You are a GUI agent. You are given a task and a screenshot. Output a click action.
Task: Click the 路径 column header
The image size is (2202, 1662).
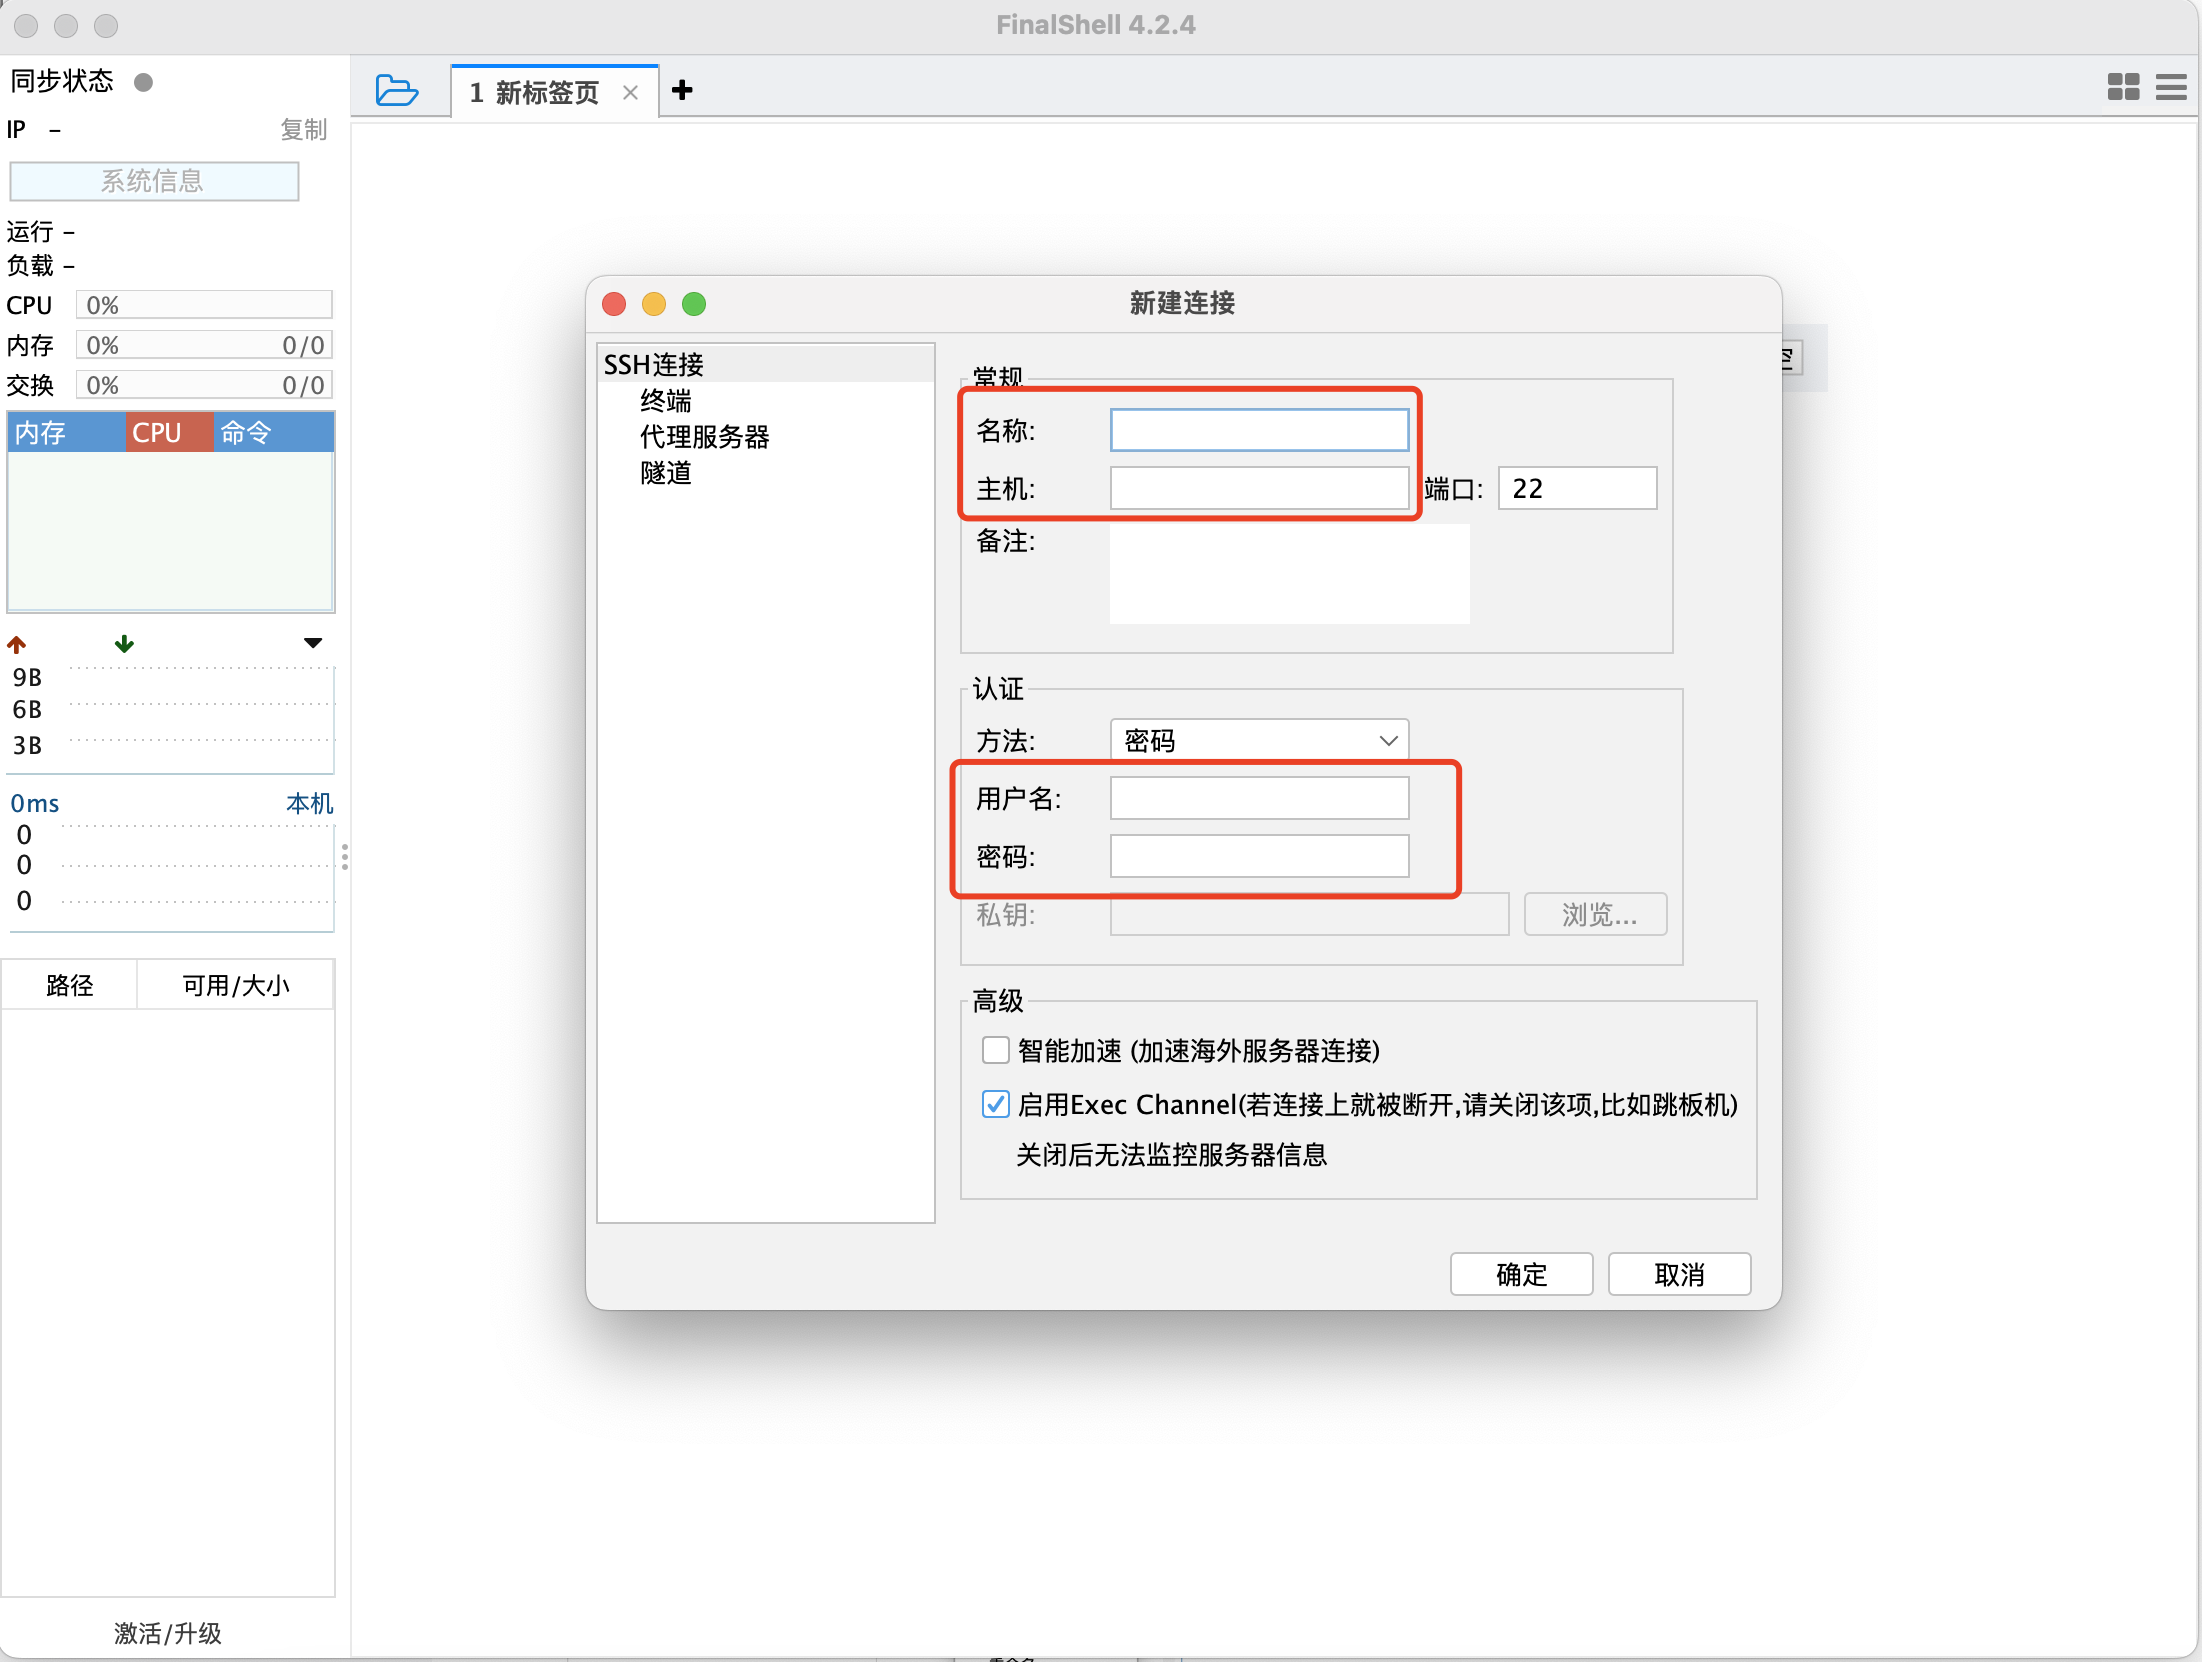click(x=69, y=985)
